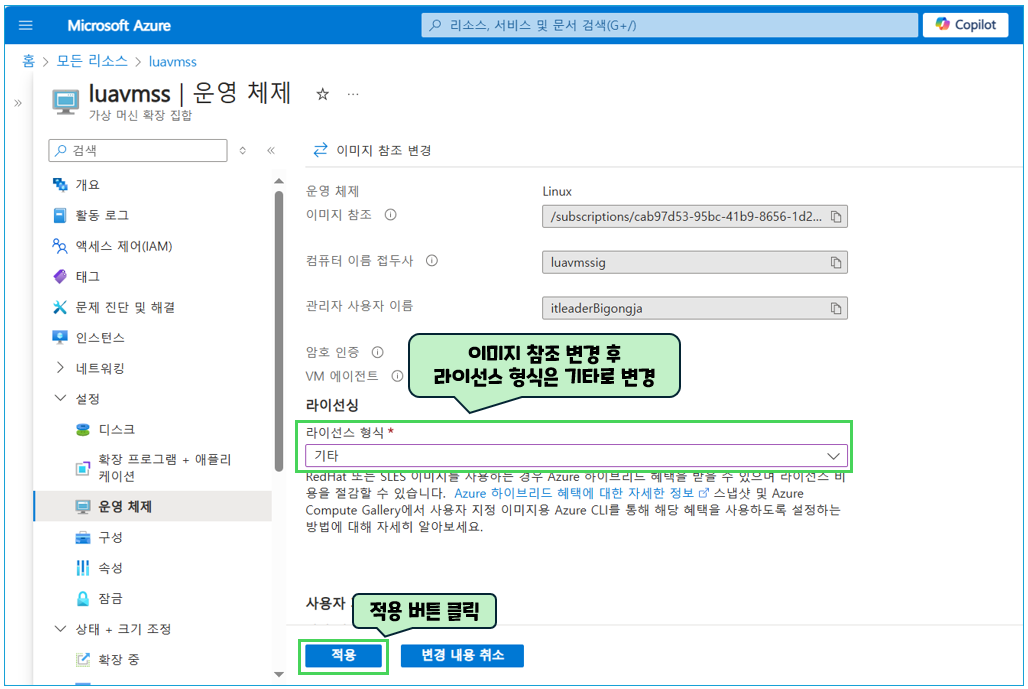Image resolution: width=1028 pixels, height=689 pixels.
Task: Open Azure 하이브리드 혜택 자세한 정보 link
Action: [581, 493]
